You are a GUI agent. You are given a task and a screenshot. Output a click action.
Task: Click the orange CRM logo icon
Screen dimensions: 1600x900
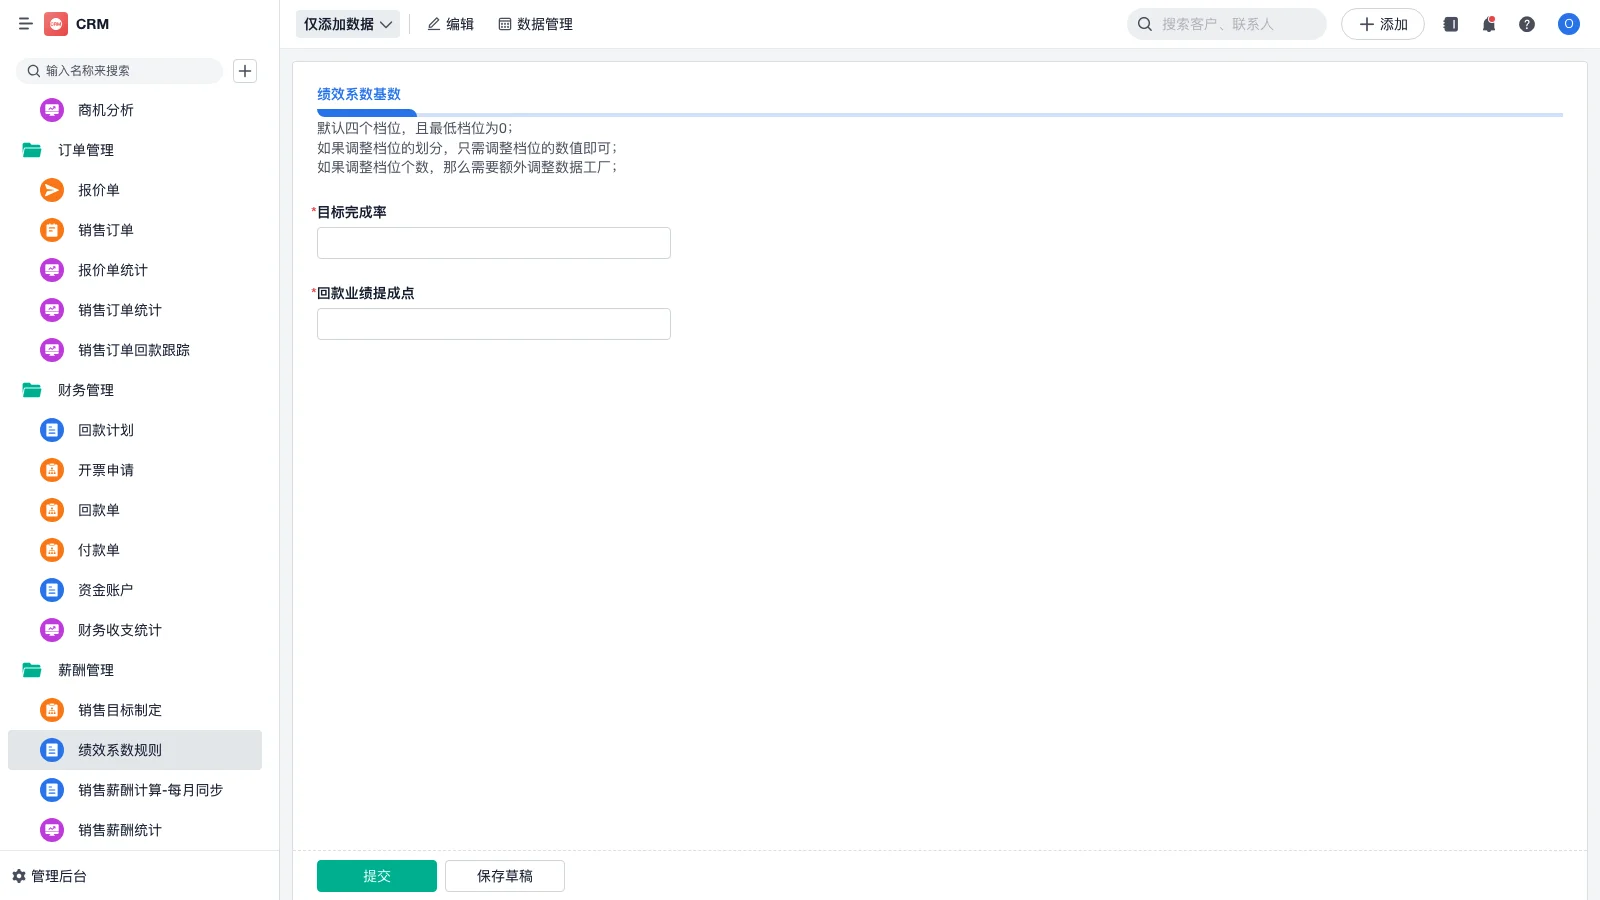tap(56, 23)
